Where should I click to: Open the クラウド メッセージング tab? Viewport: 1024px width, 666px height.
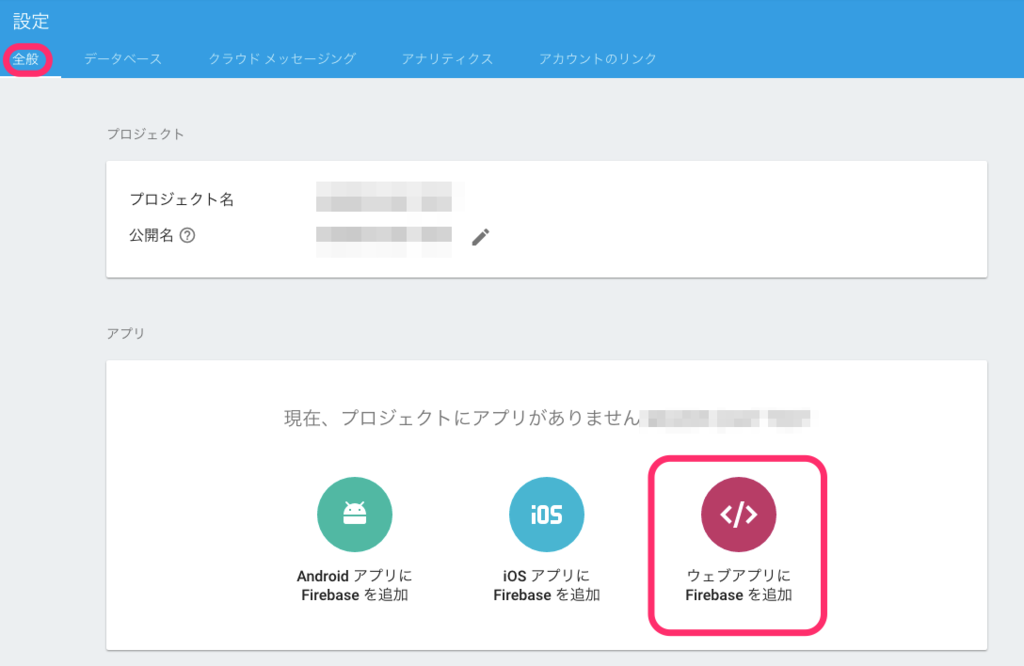282,59
